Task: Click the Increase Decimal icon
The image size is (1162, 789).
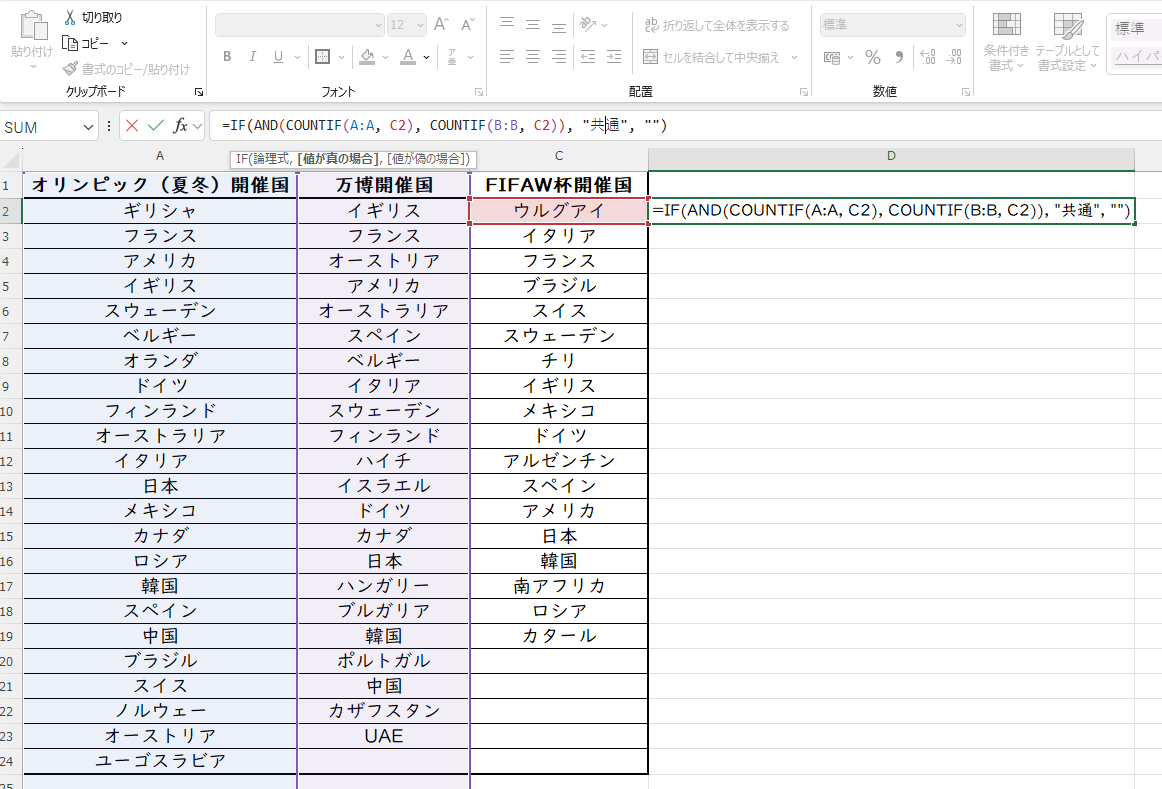Action: (928, 57)
